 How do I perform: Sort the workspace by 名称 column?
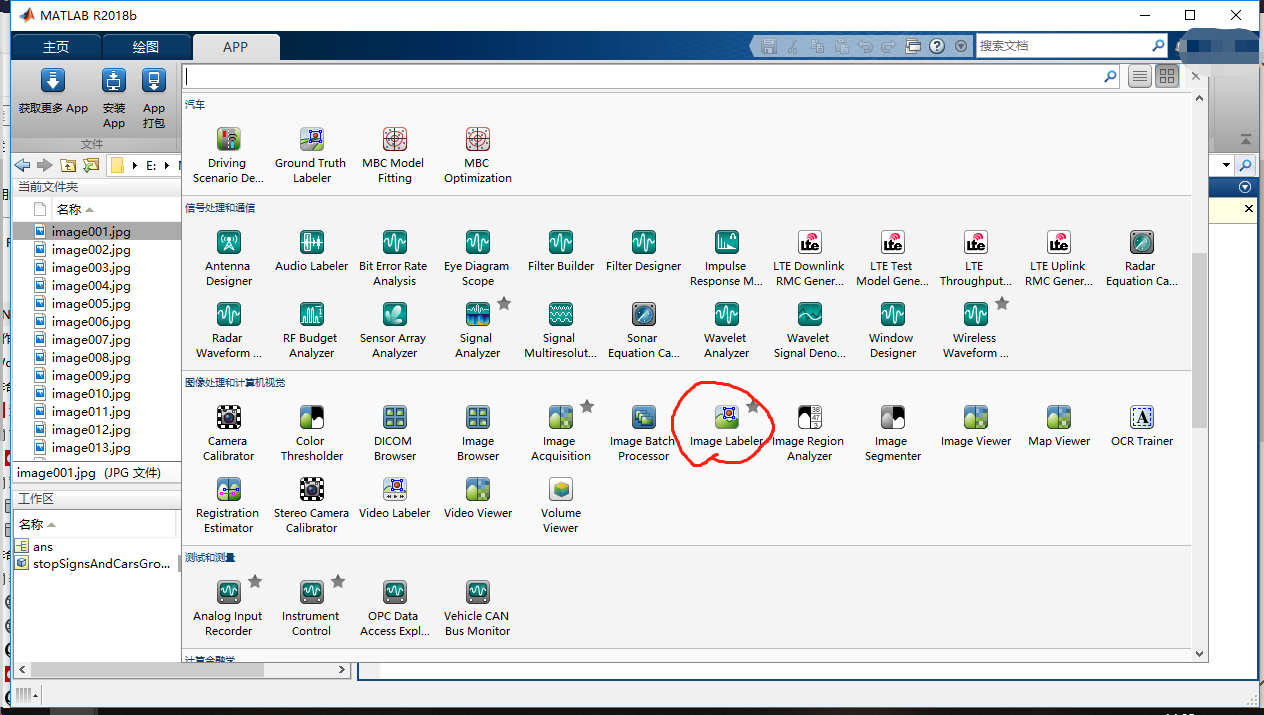pyautogui.click(x=38, y=525)
